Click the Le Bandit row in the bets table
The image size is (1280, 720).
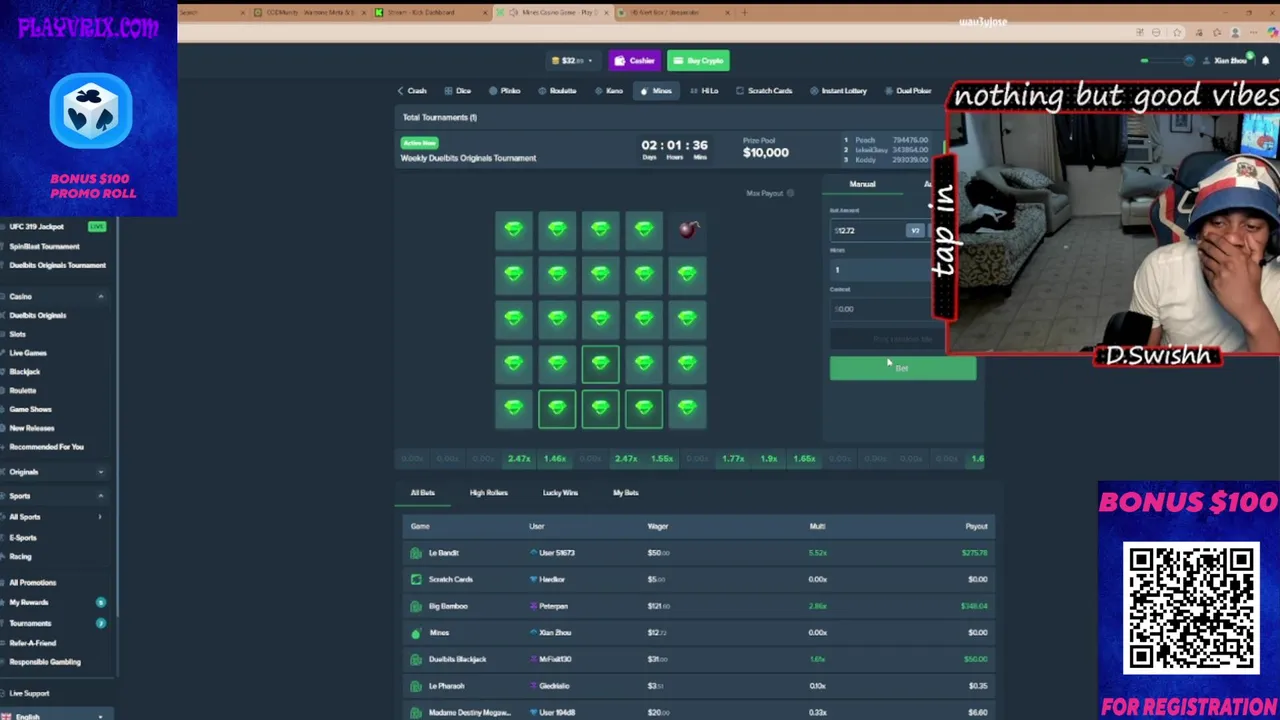[x=698, y=553]
